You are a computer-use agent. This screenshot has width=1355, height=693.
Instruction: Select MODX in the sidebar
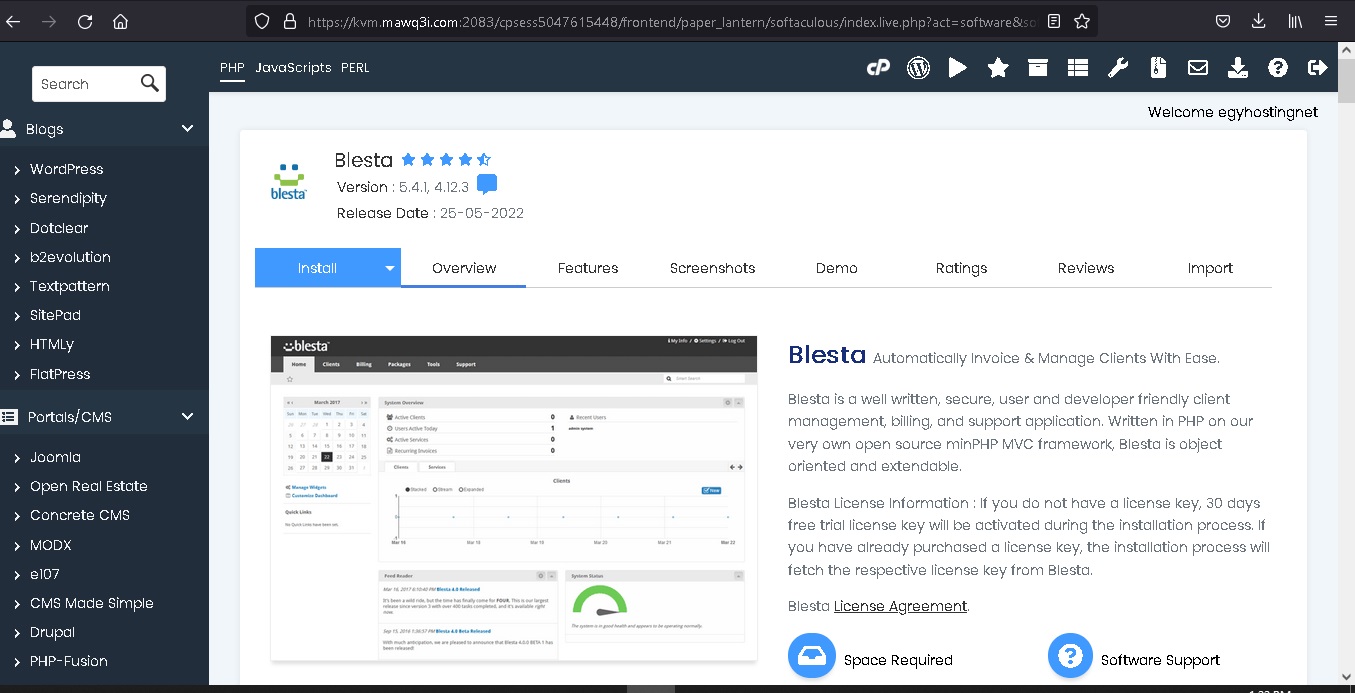pos(51,545)
